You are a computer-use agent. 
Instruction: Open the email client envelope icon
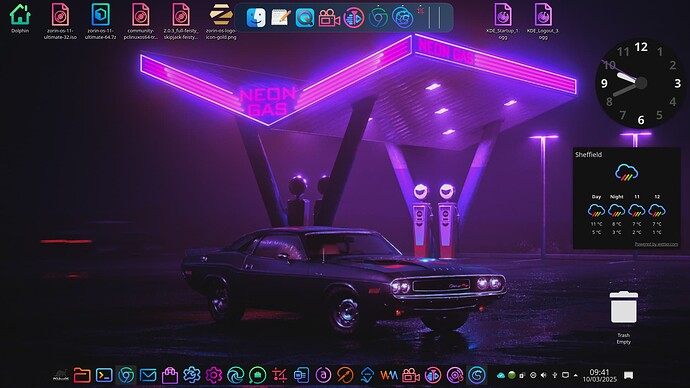pyautogui.click(x=148, y=375)
